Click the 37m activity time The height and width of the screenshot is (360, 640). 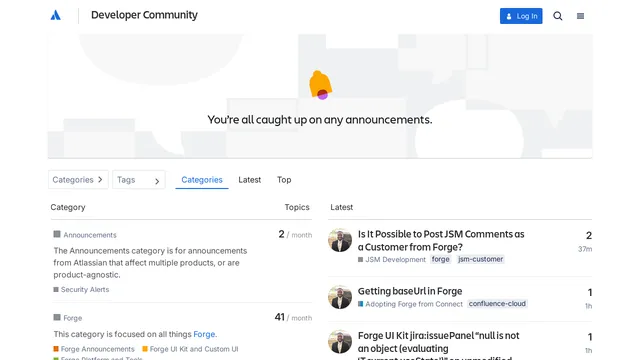click(585, 249)
